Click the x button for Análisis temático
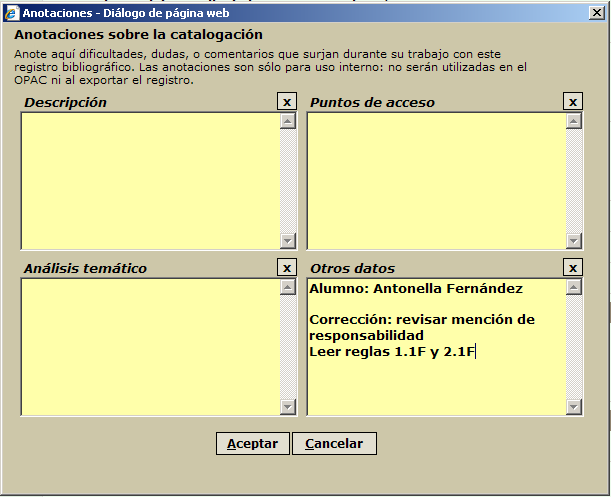This screenshot has width=611, height=497. [287, 268]
